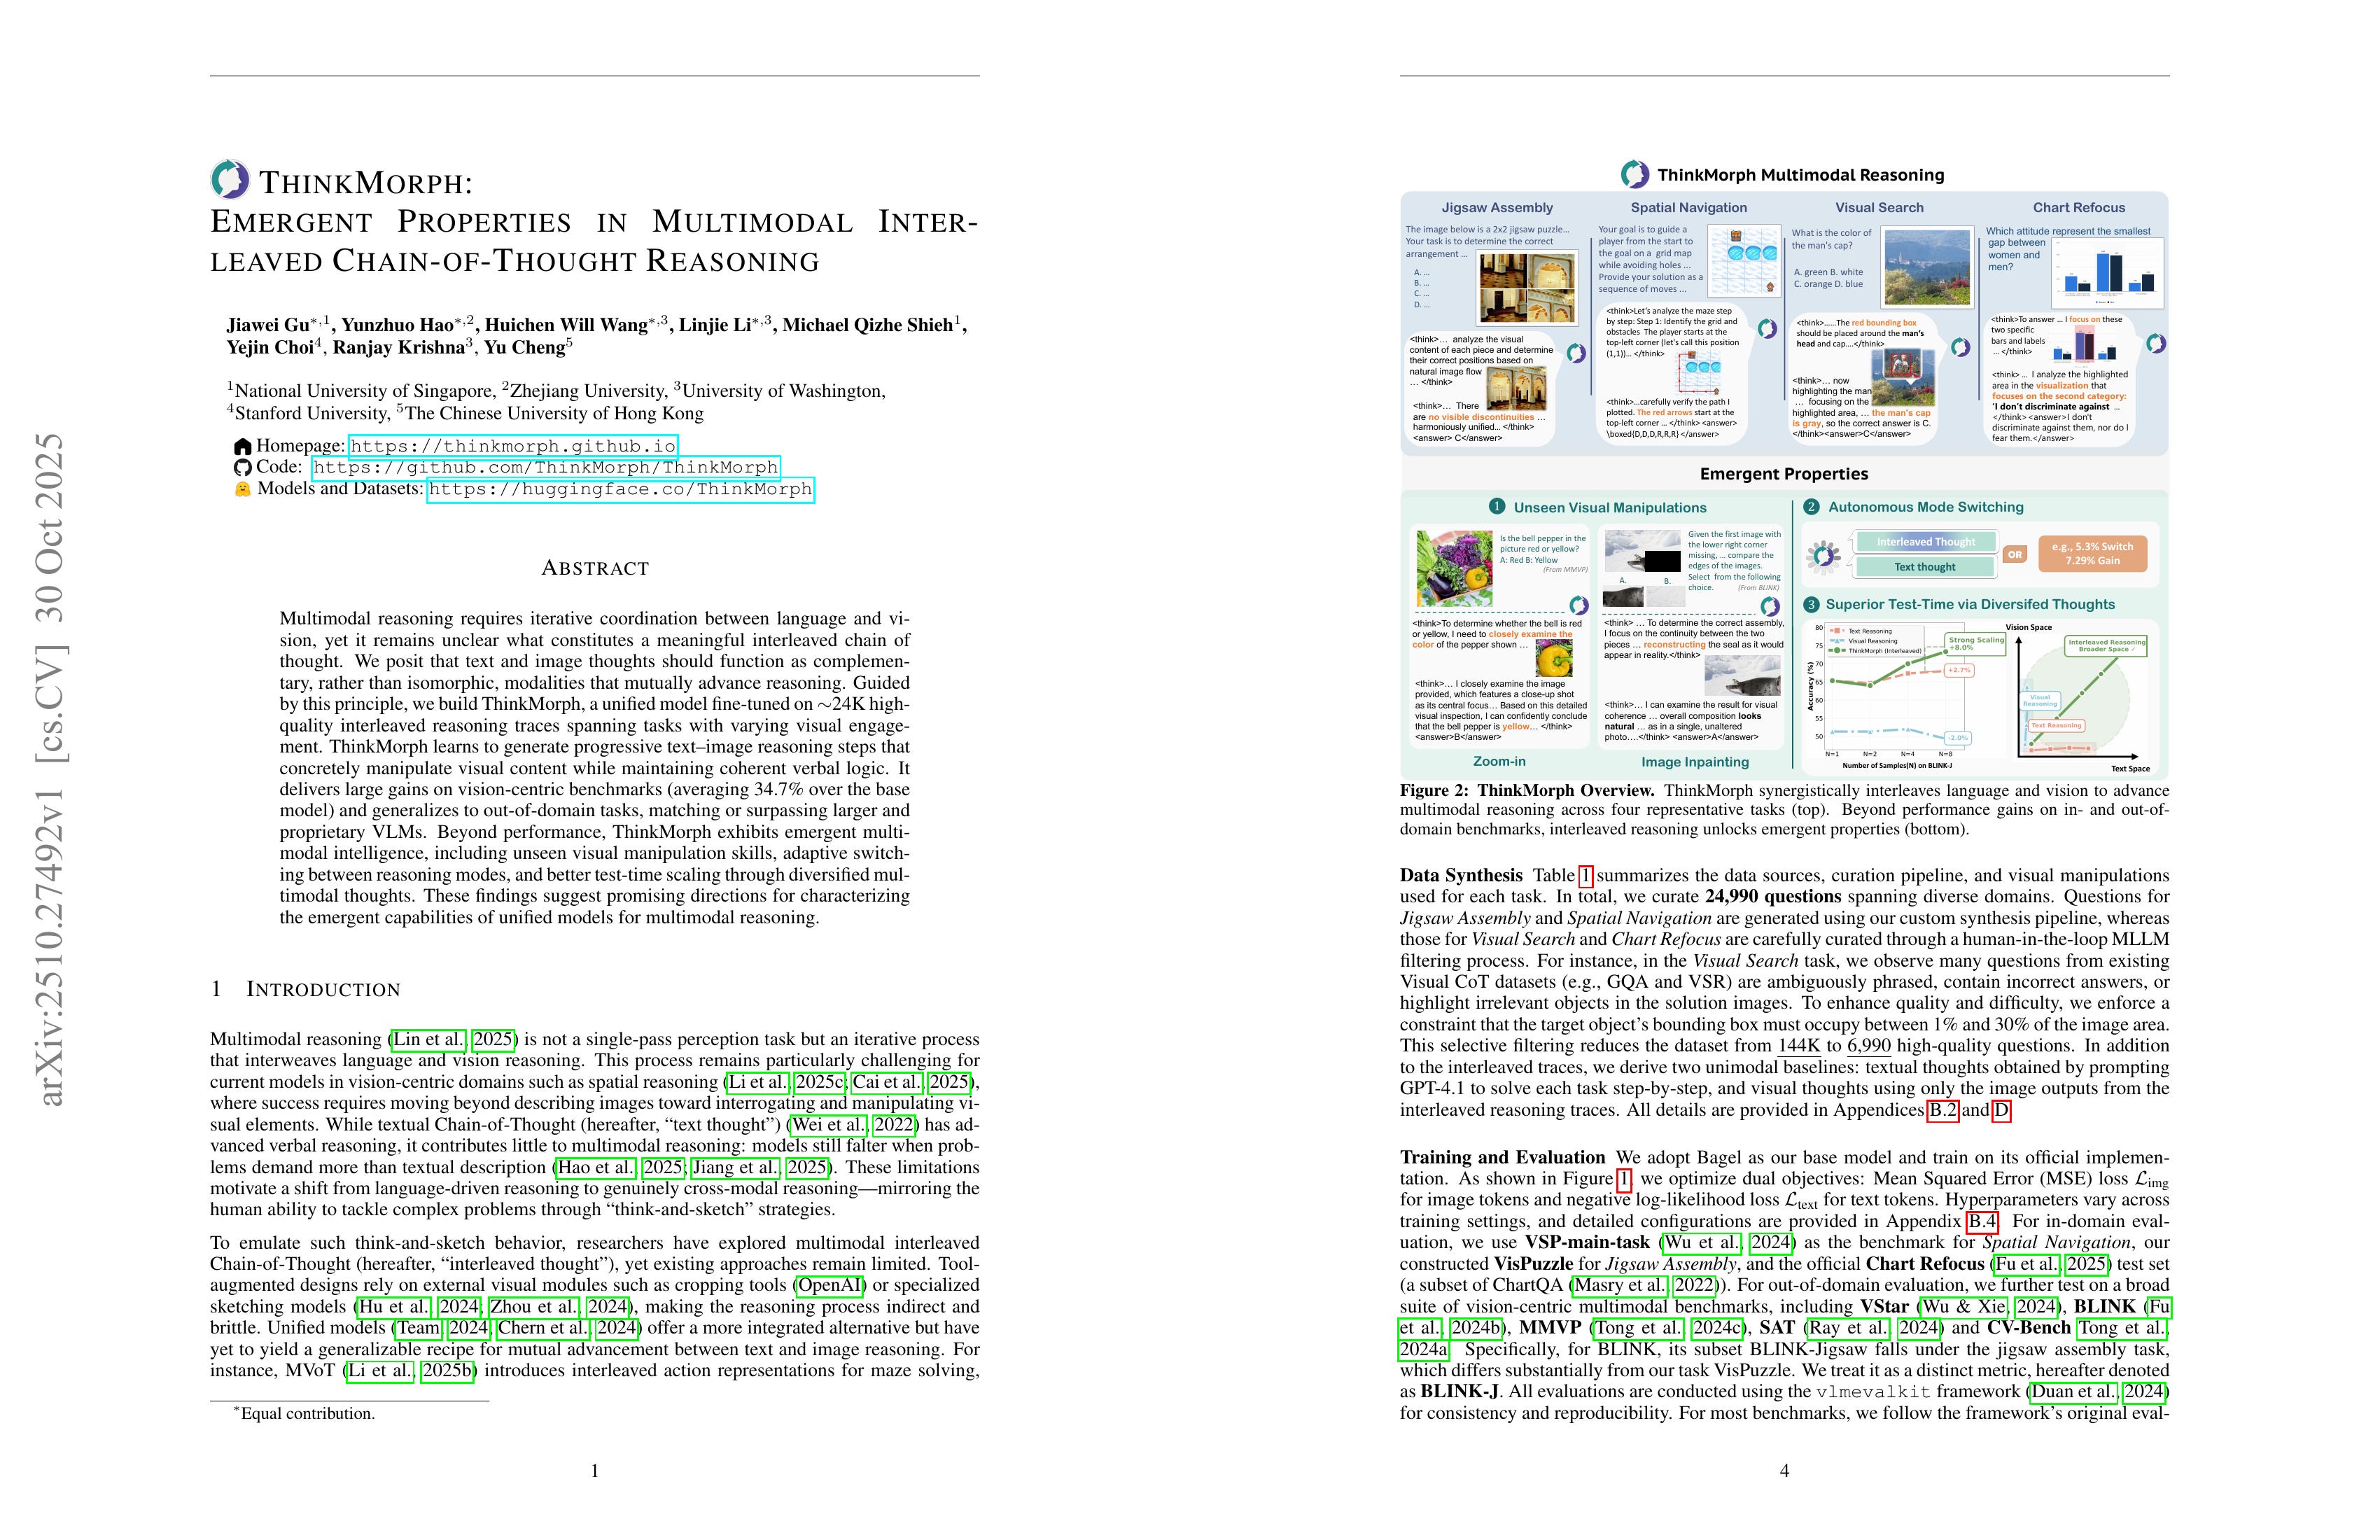Screen dimensions: 2380x1540
Task: Follow the Lin et al. citation link
Action: coord(429,1039)
